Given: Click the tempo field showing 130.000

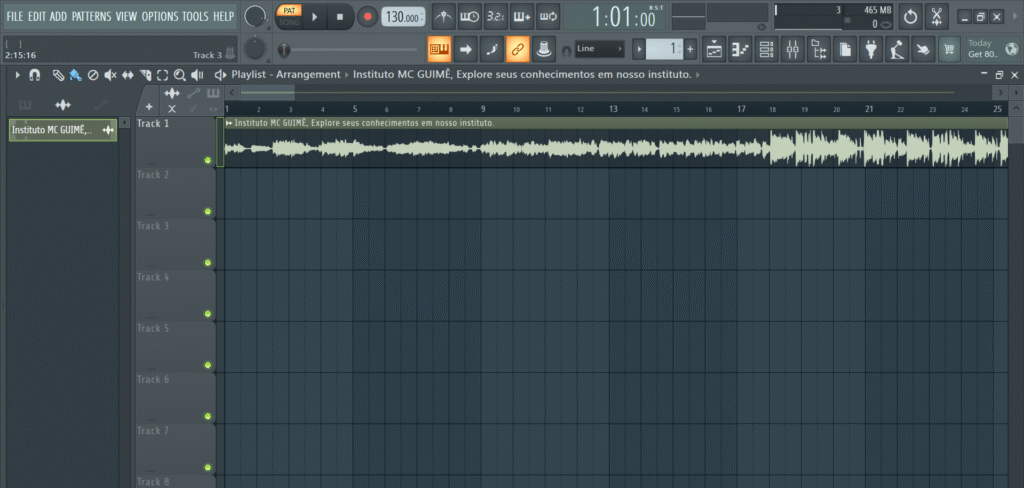Looking at the screenshot, I should 403,17.
